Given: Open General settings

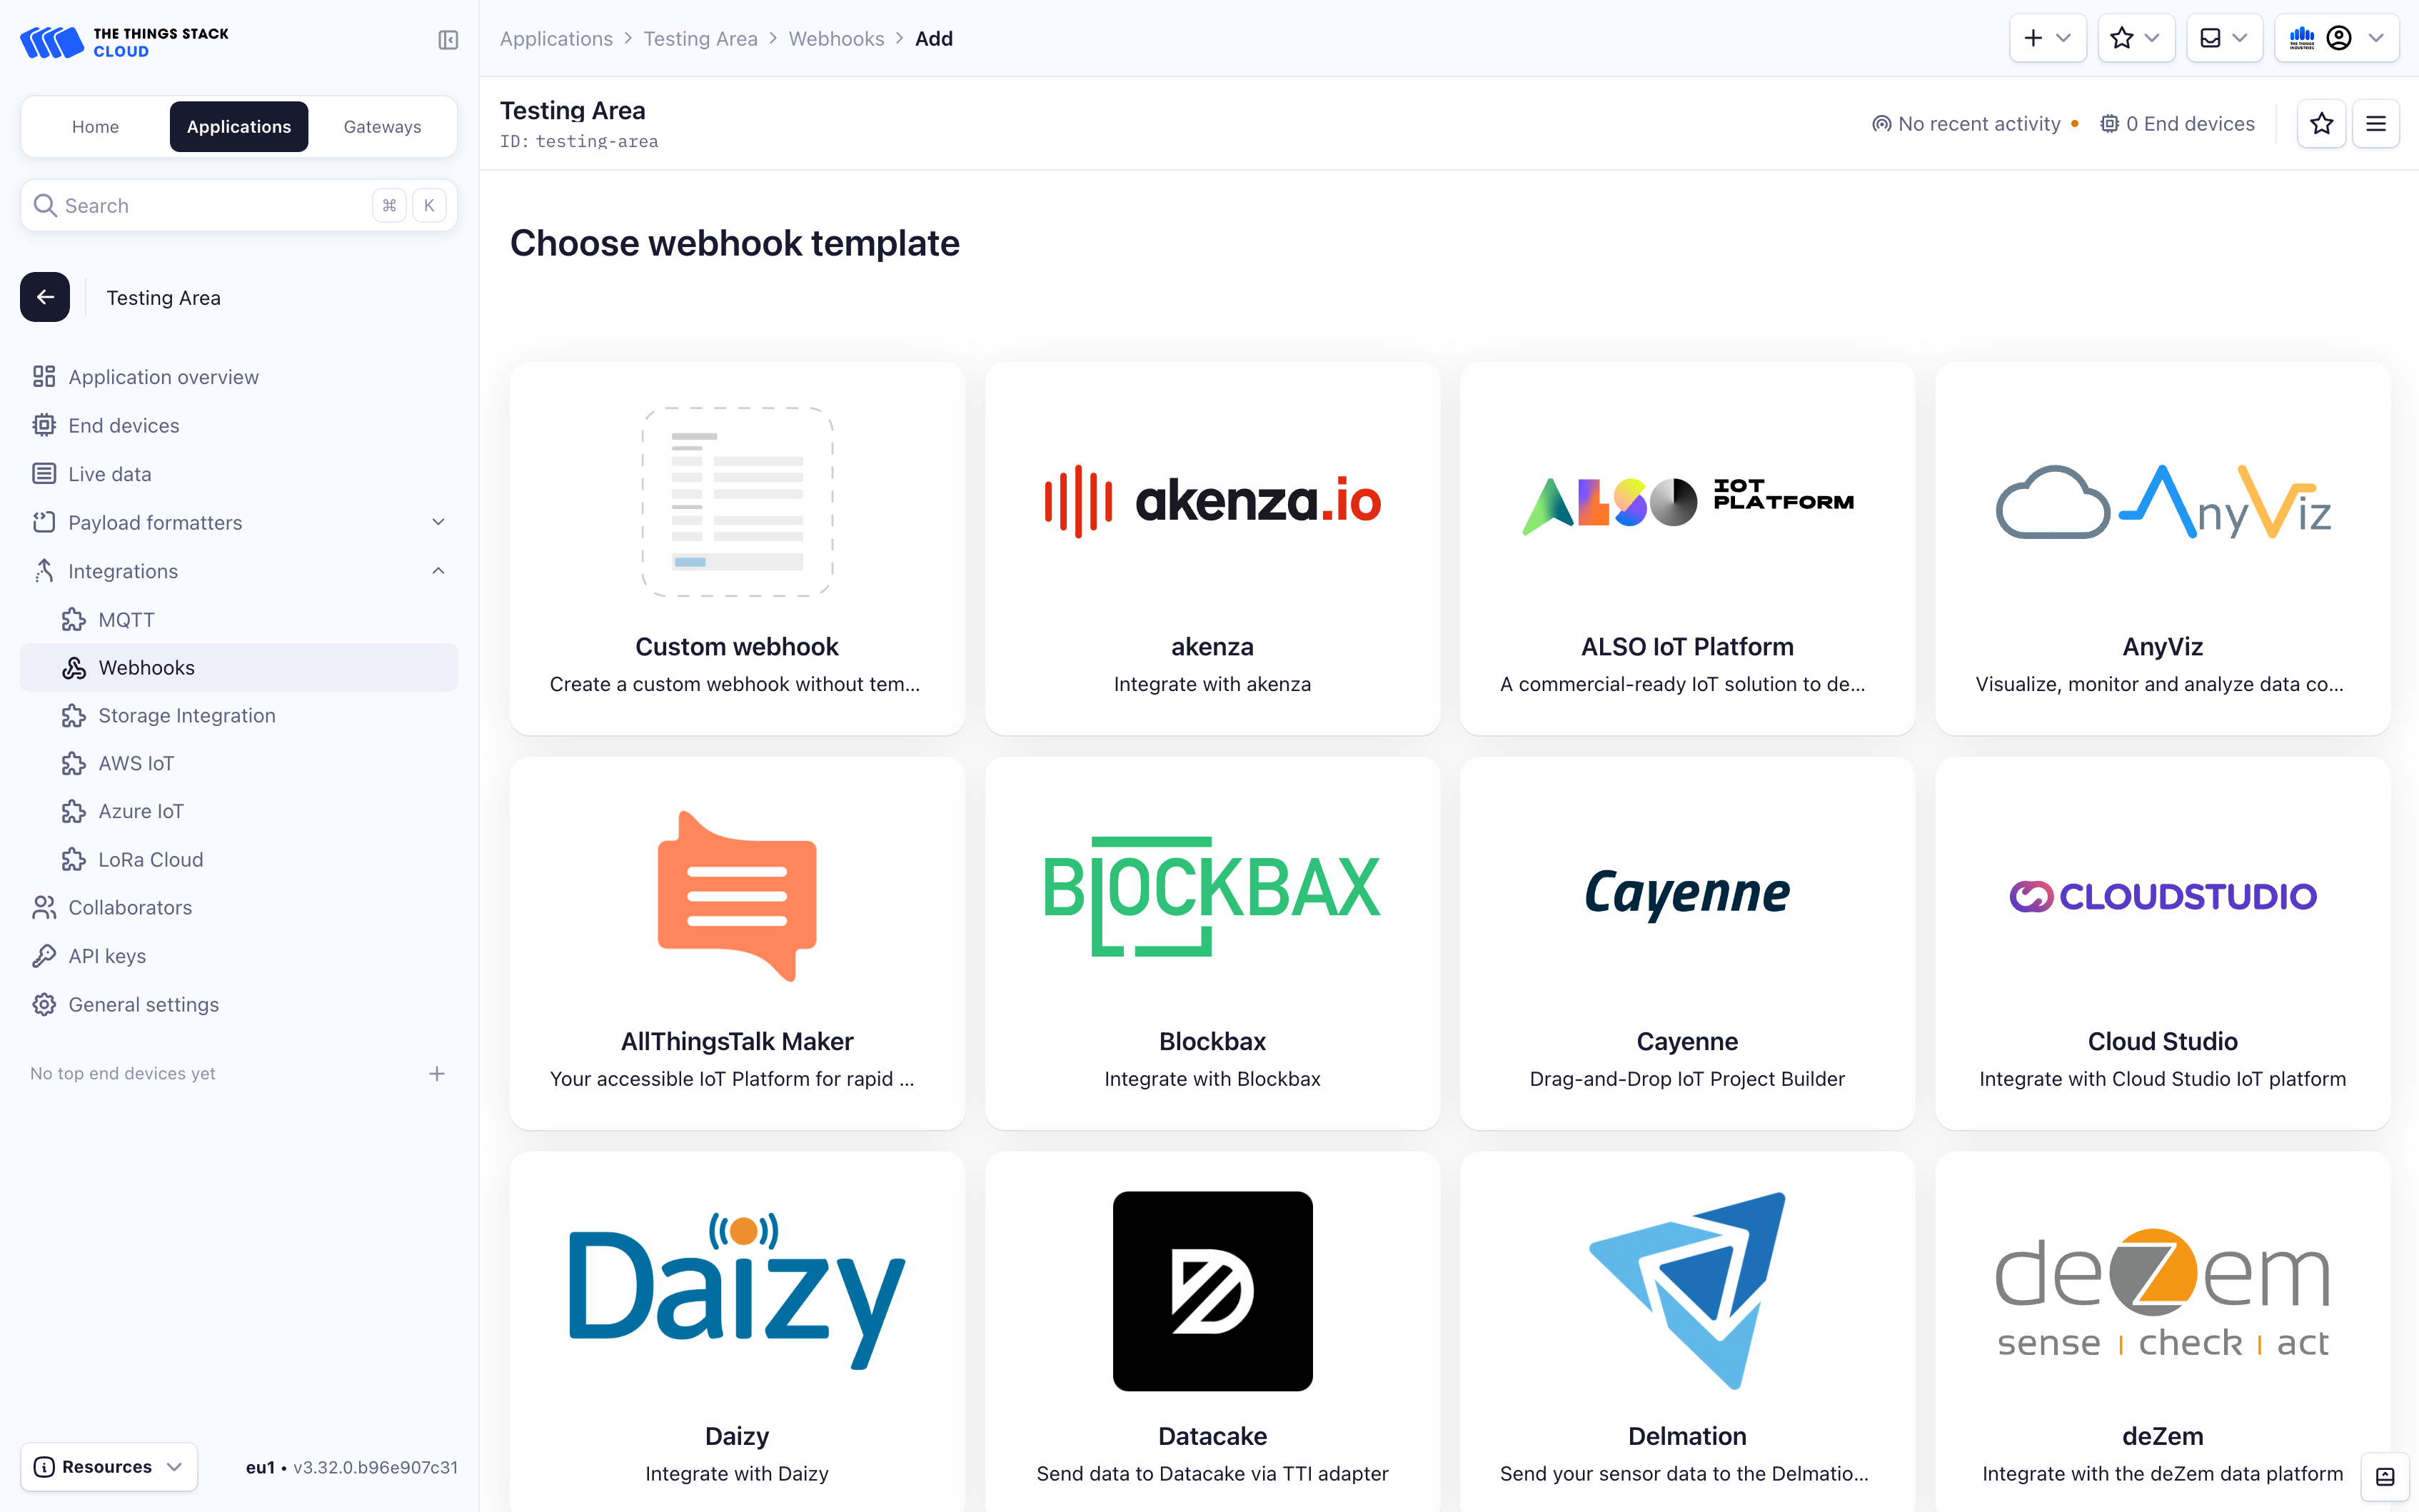Looking at the screenshot, I should 143,1003.
